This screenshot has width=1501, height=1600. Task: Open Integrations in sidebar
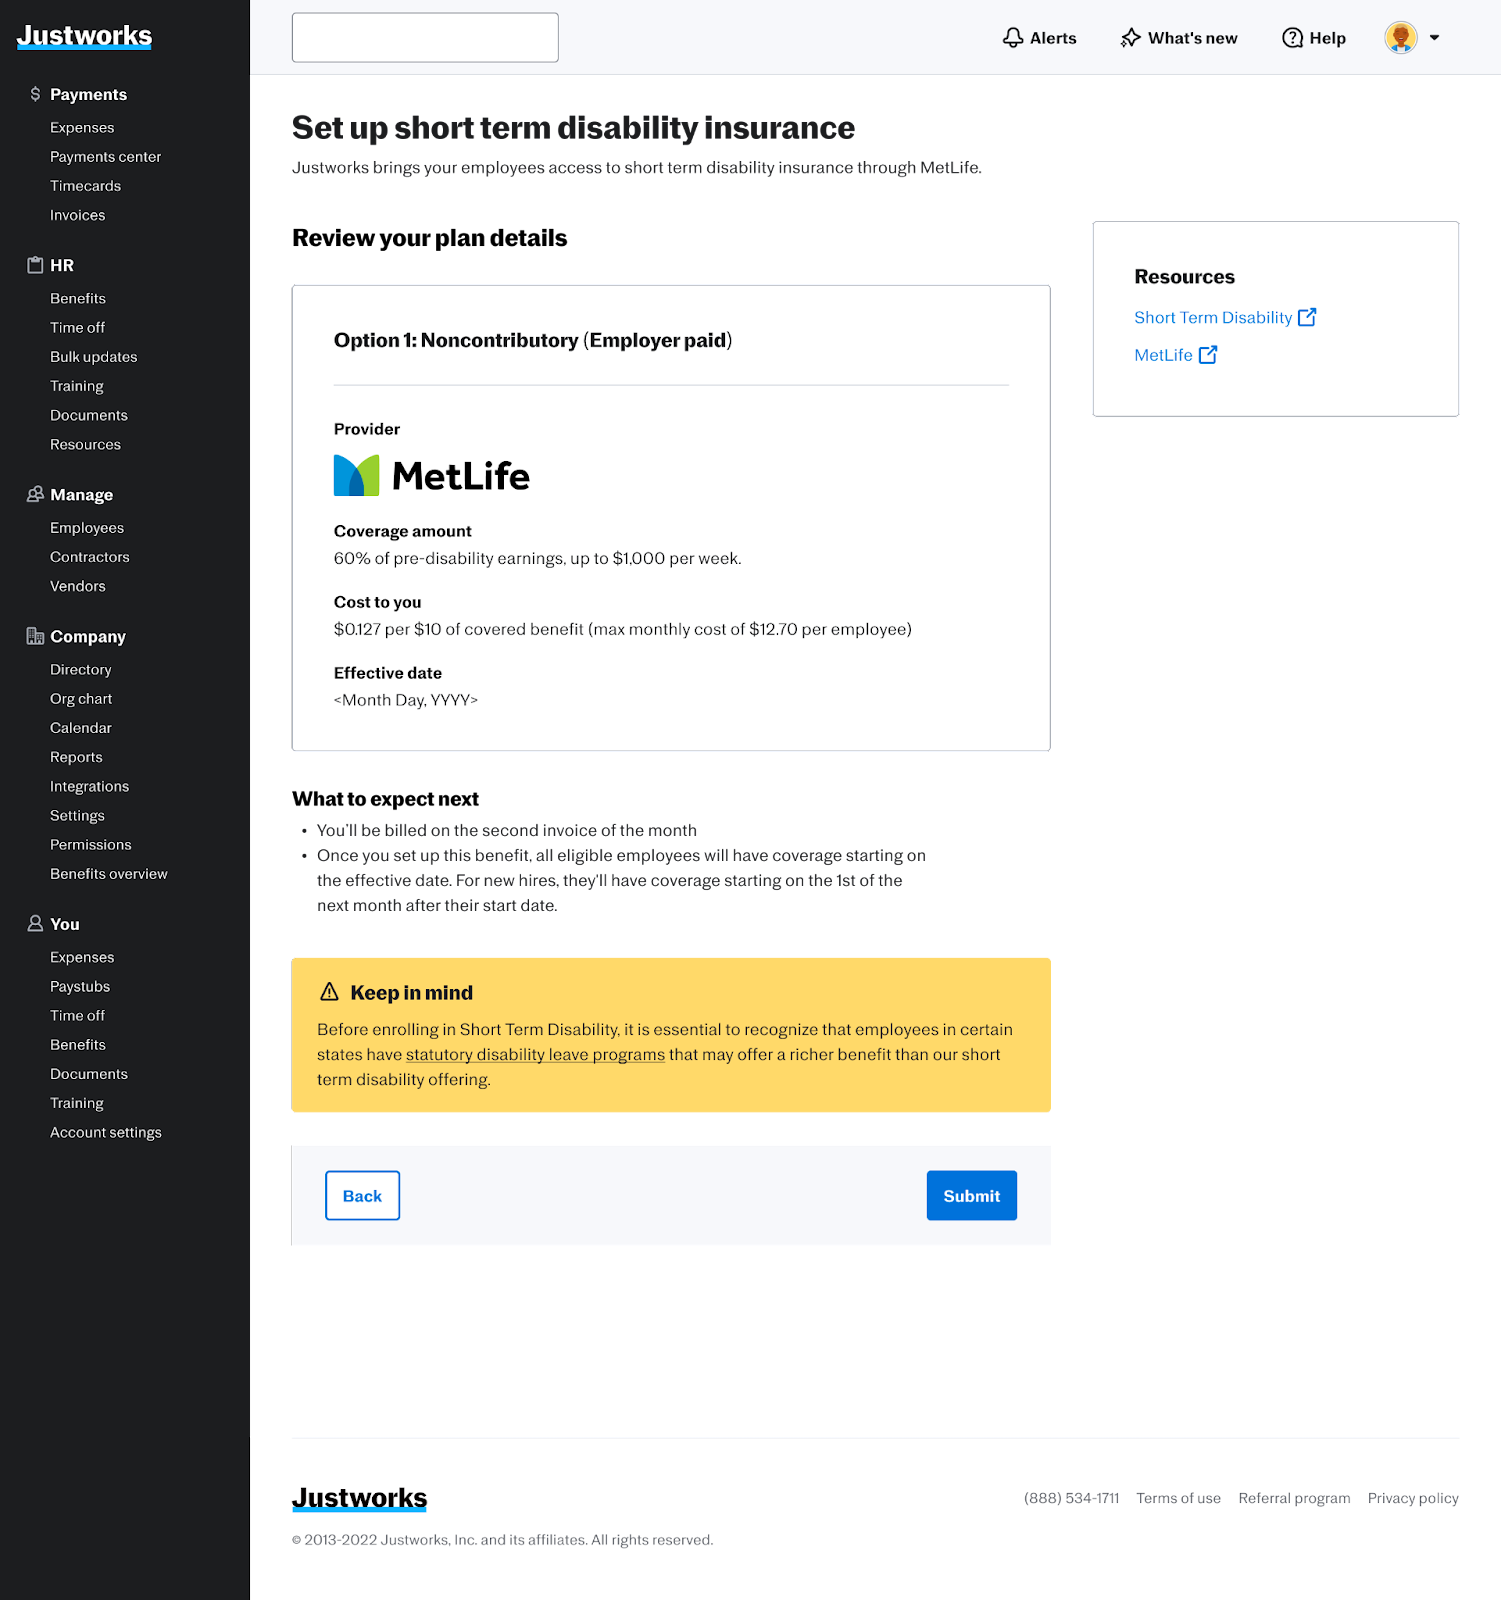89,786
